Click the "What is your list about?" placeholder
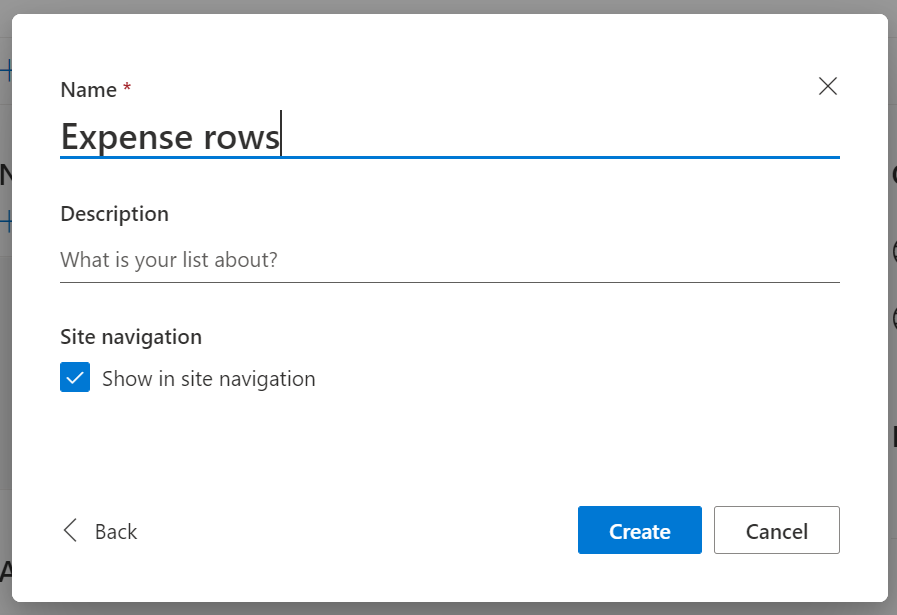This screenshot has height=615, width=897. 169,260
